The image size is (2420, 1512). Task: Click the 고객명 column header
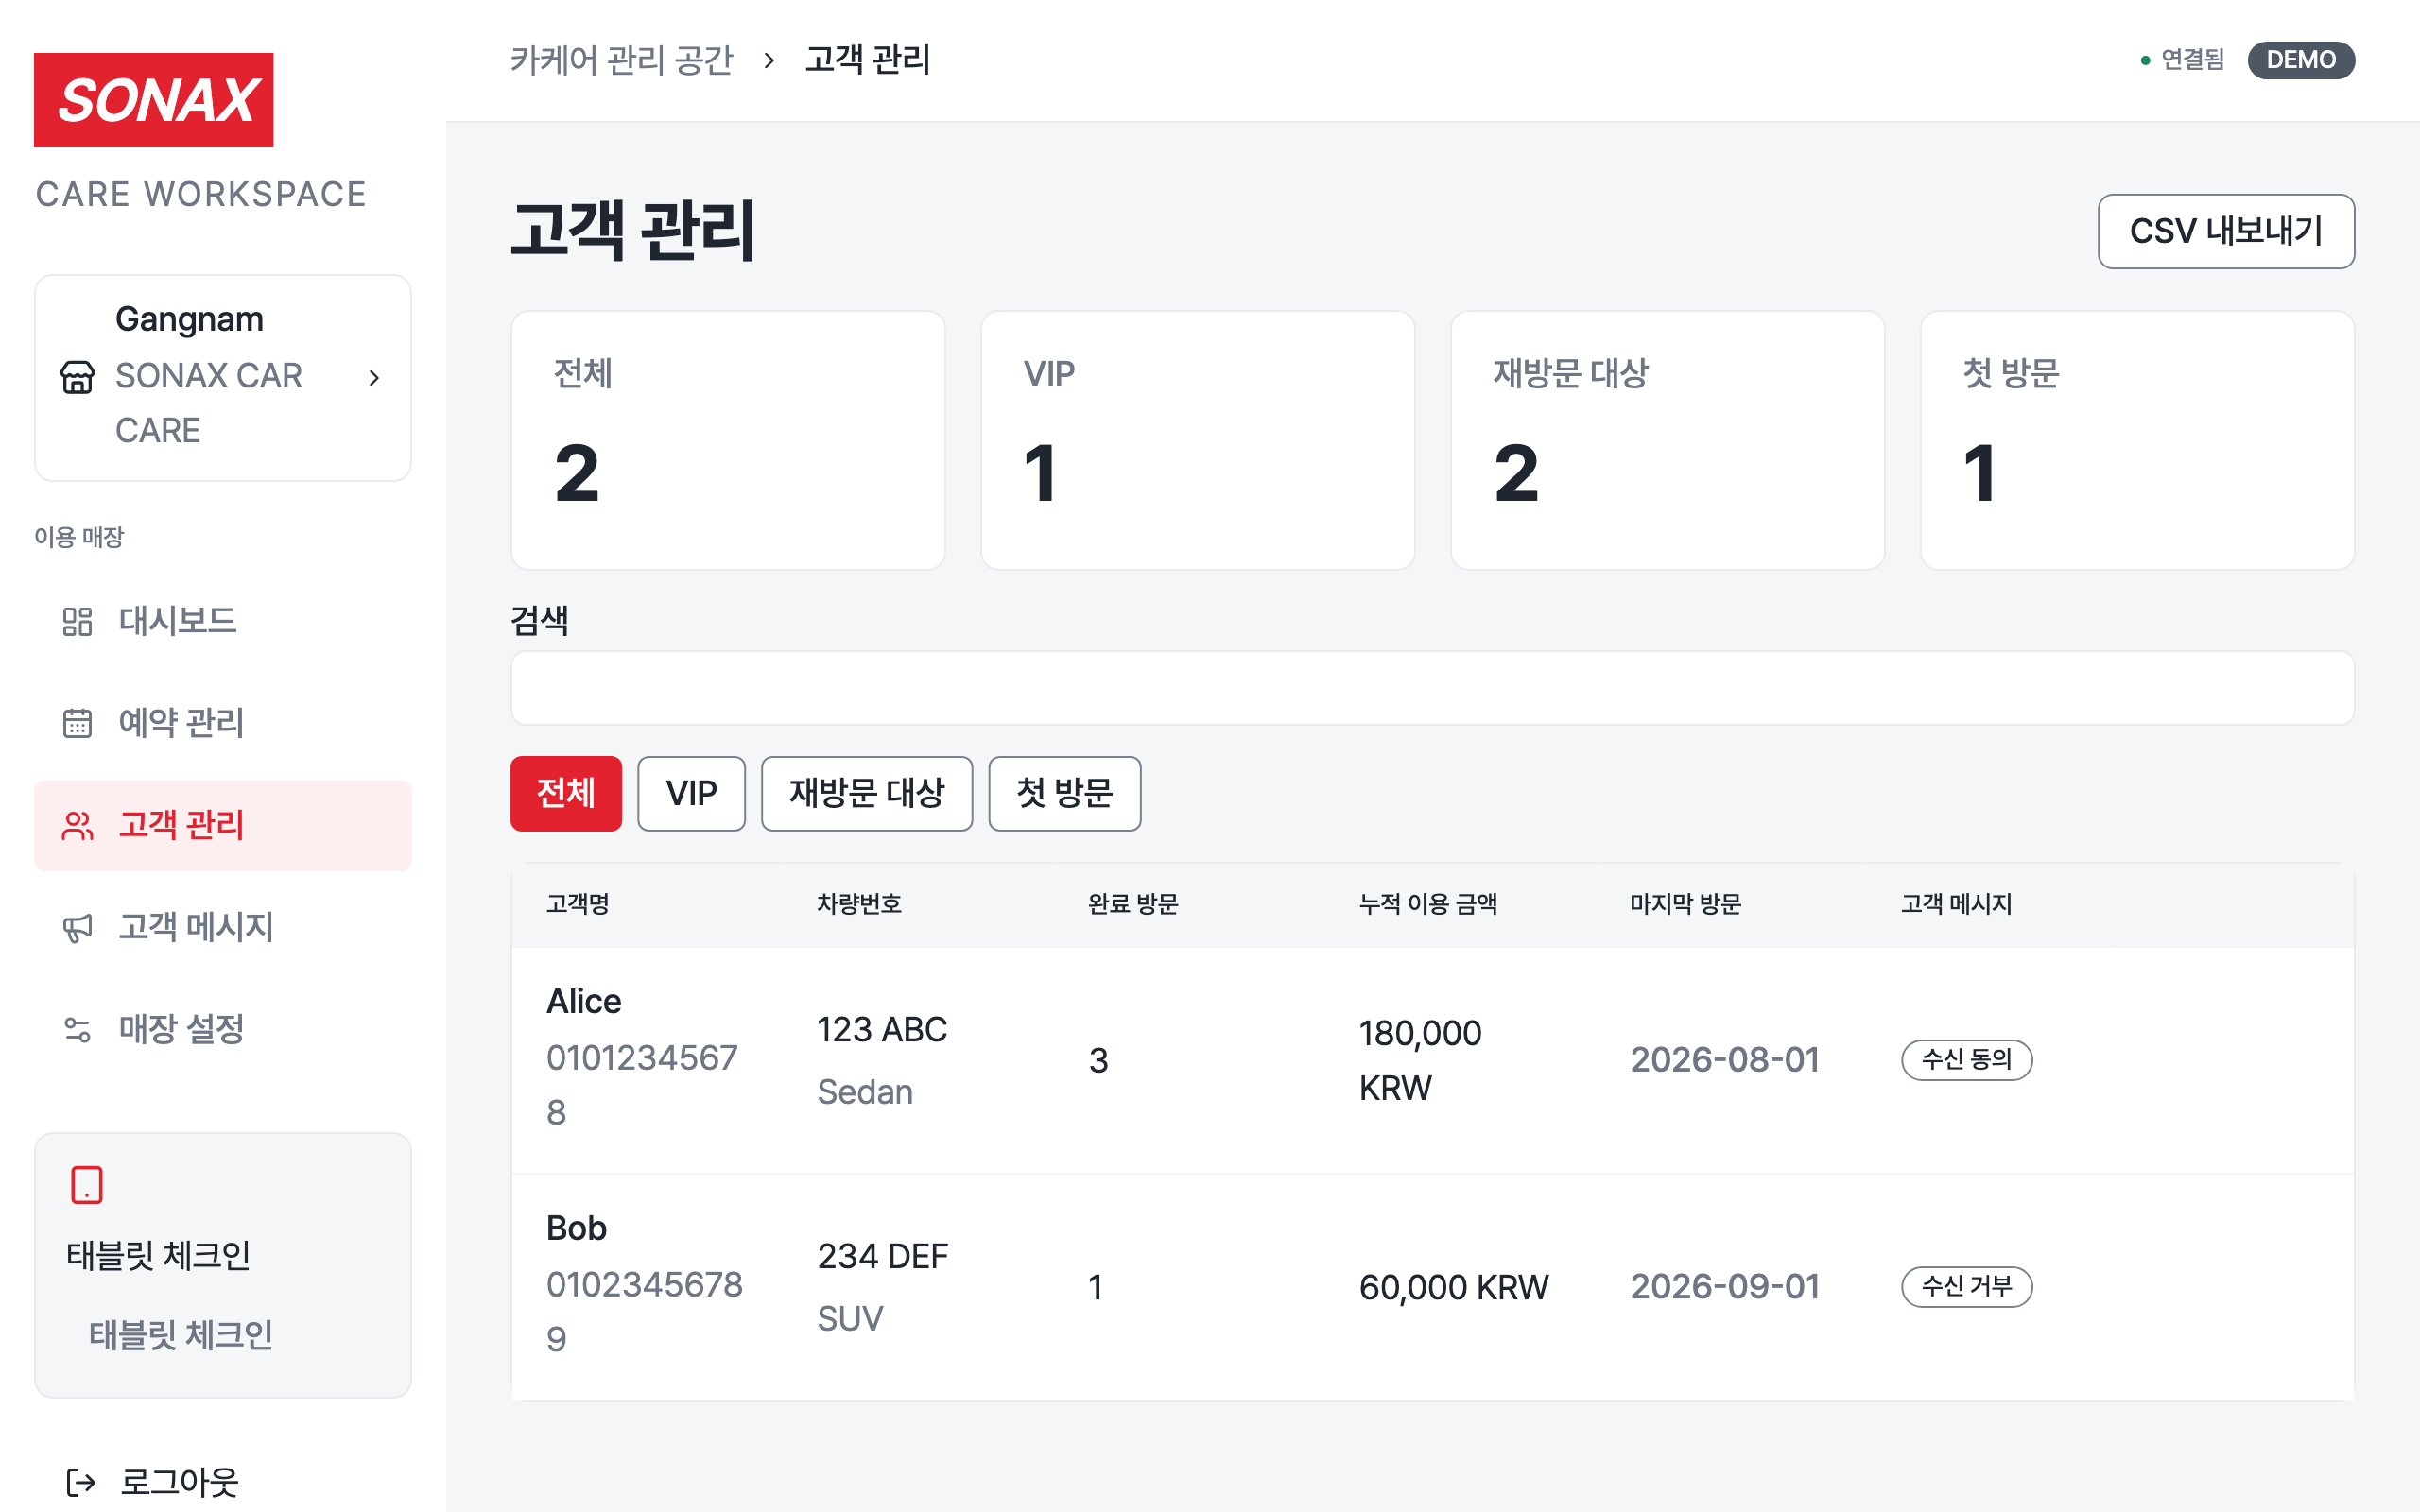pyautogui.click(x=578, y=904)
